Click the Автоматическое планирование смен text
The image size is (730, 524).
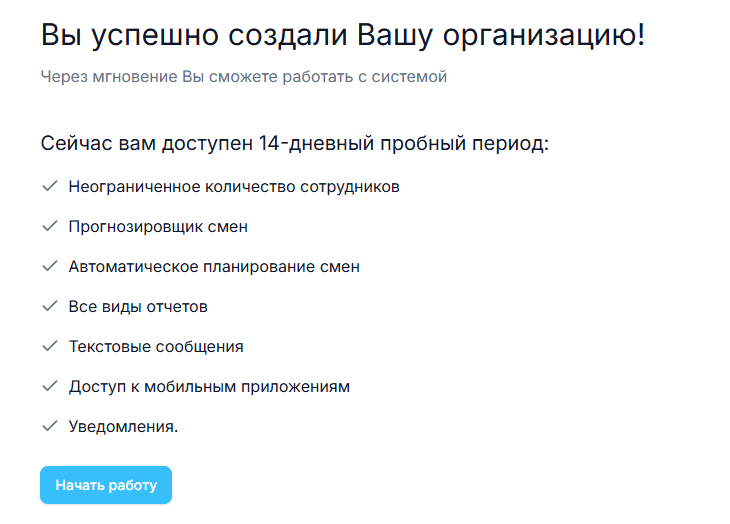[214, 267]
